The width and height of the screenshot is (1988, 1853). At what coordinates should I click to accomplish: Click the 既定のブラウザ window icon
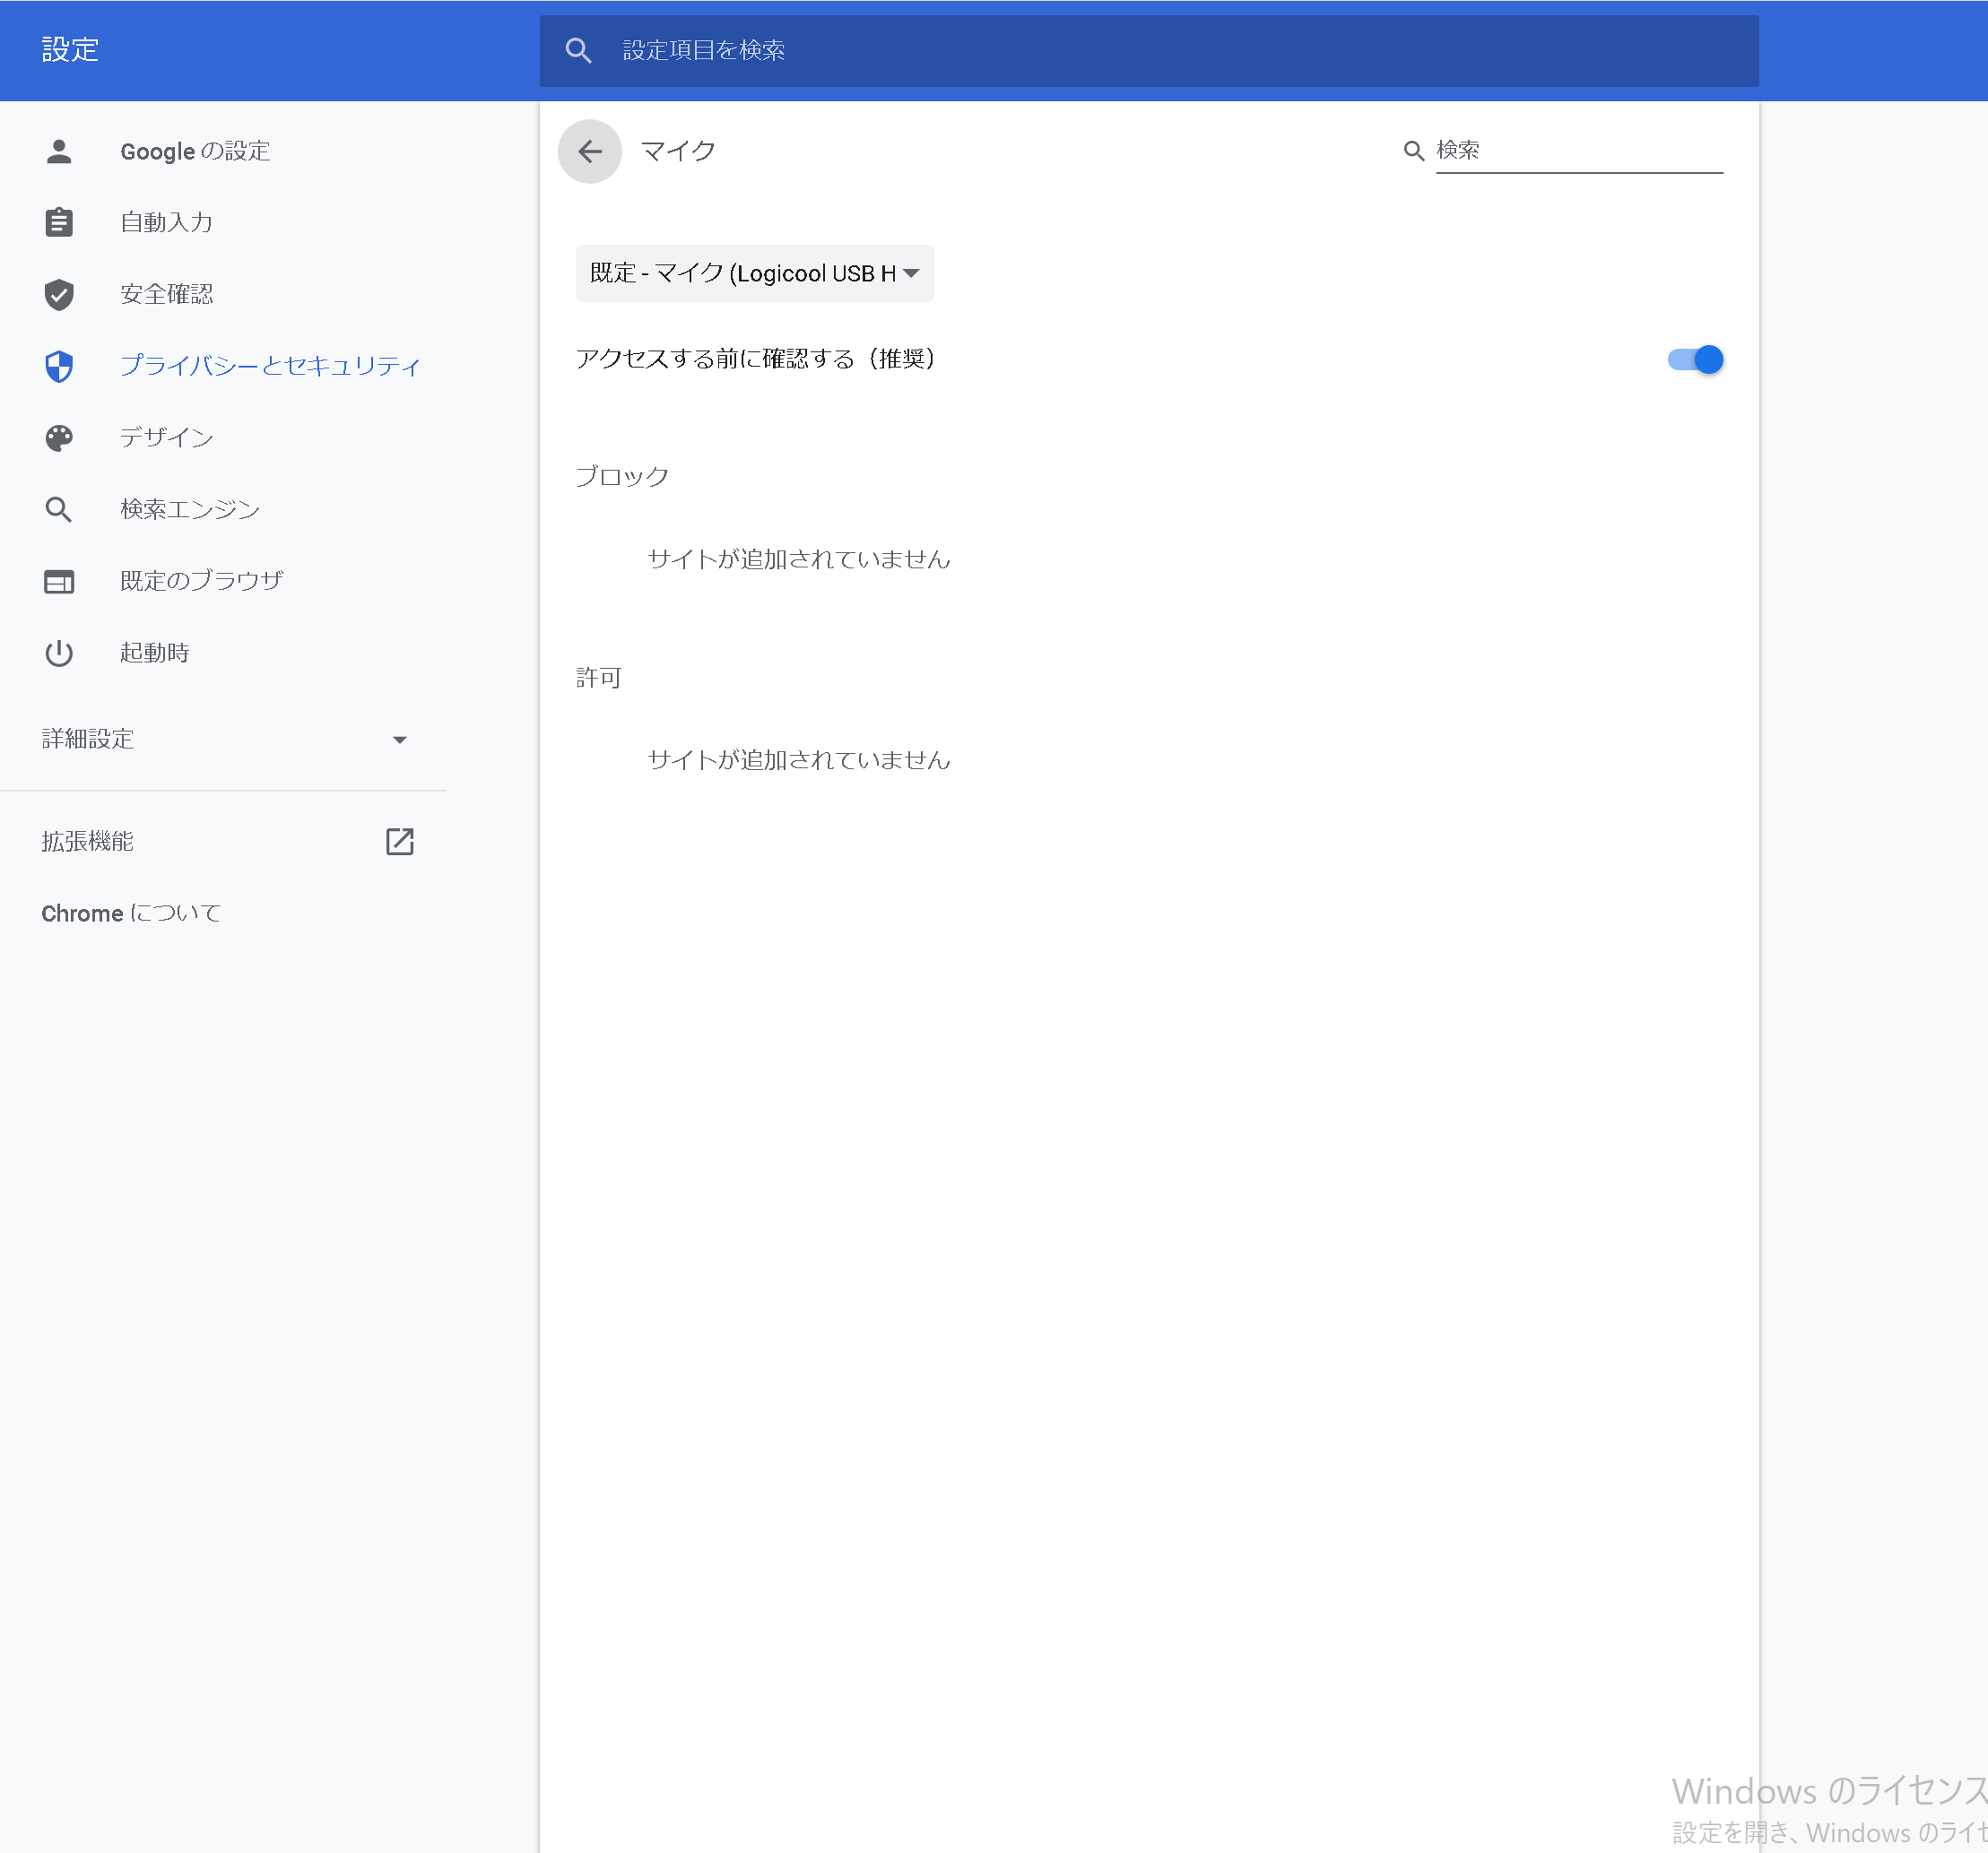coord(59,581)
